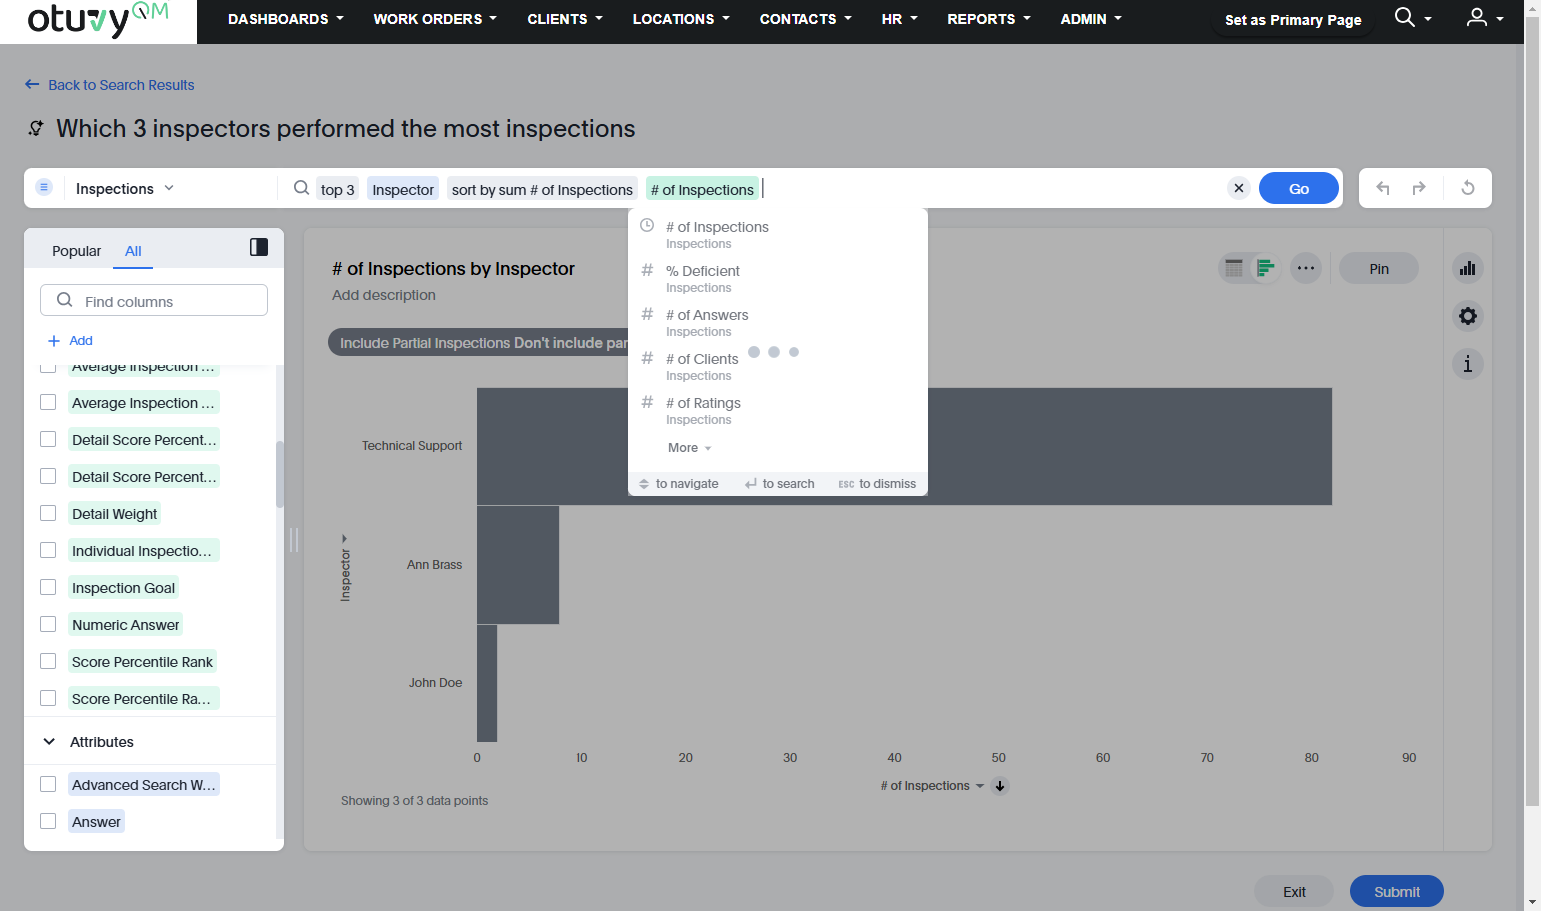Click the Submit button
Image resolution: width=1541 pixels, height=911 pixels.
click(x=1397, y=891)
